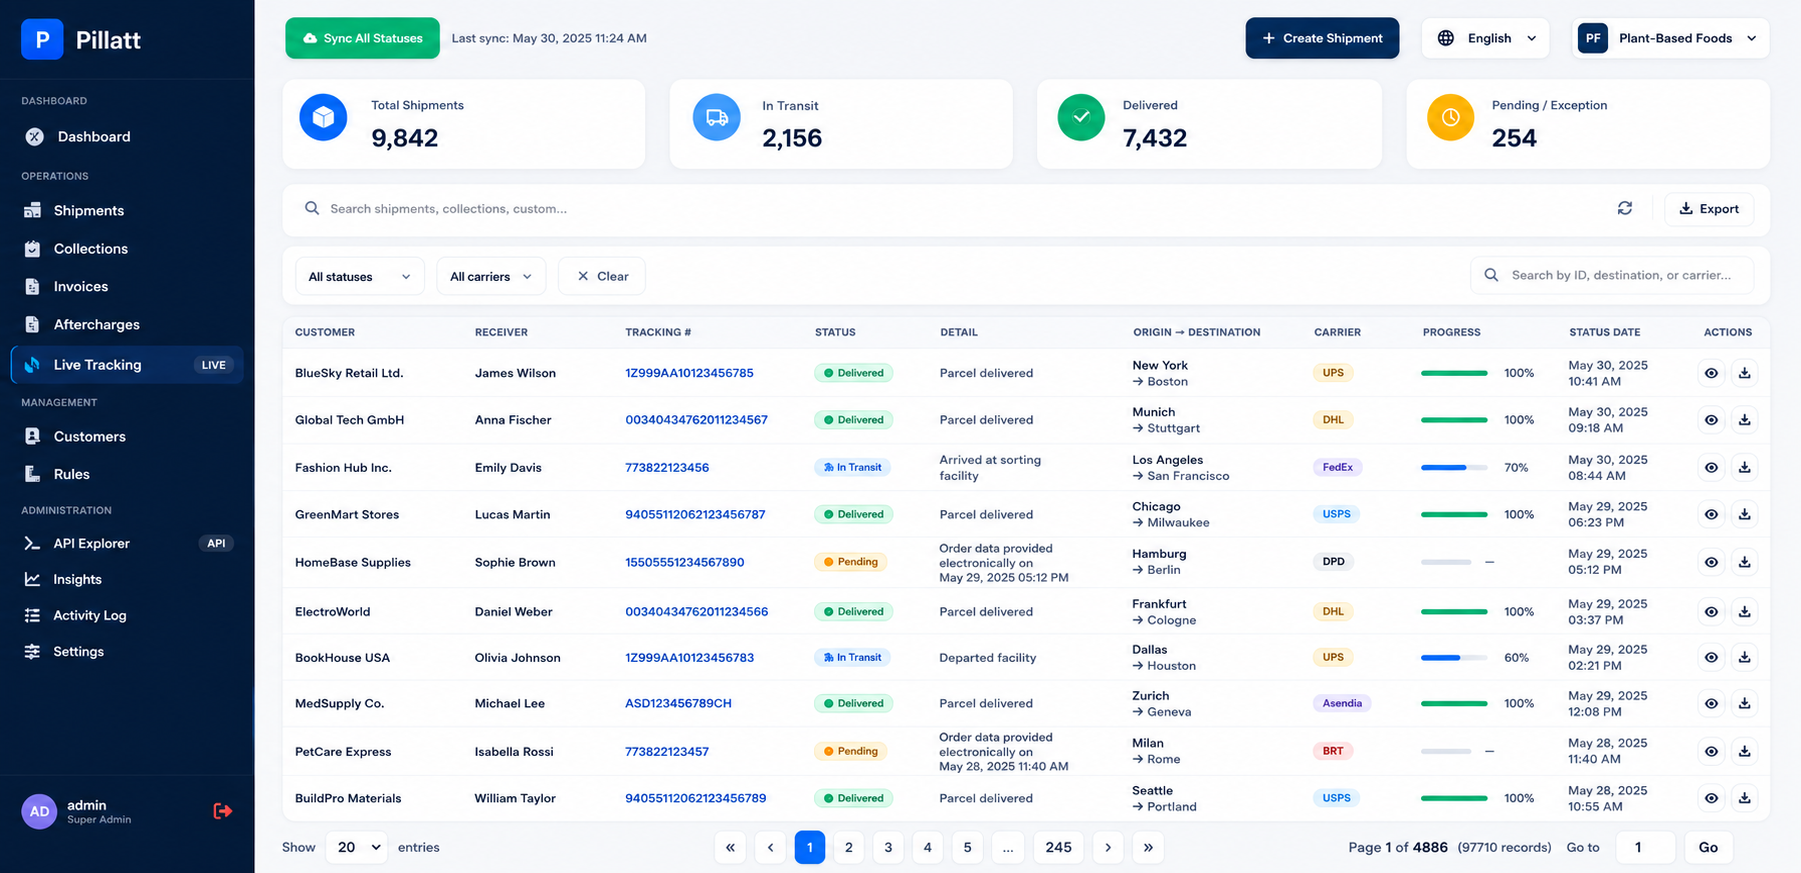Open the All statuses filter dropdown

[360, 276]
